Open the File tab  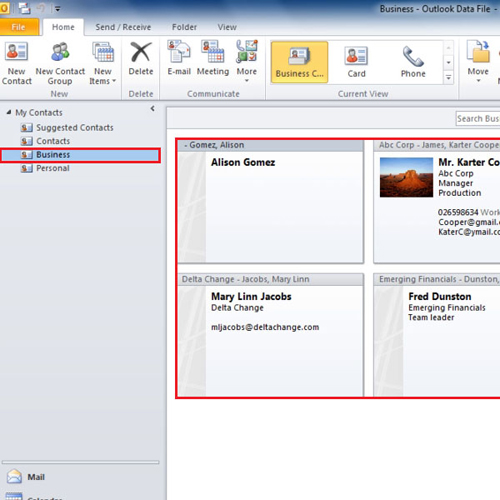pyautogui.click(x=19, y=27)
